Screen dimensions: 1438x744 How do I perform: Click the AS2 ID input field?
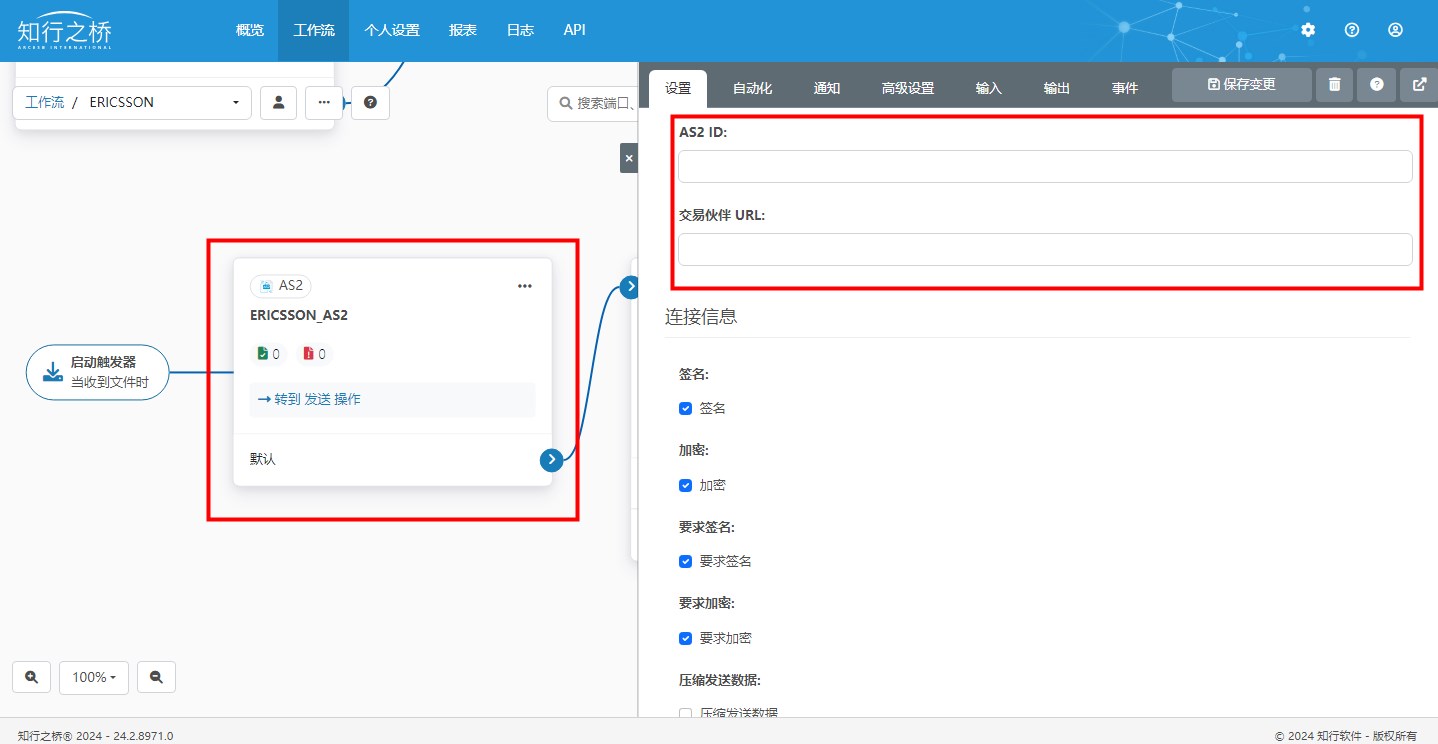(x=1044, y=166)
